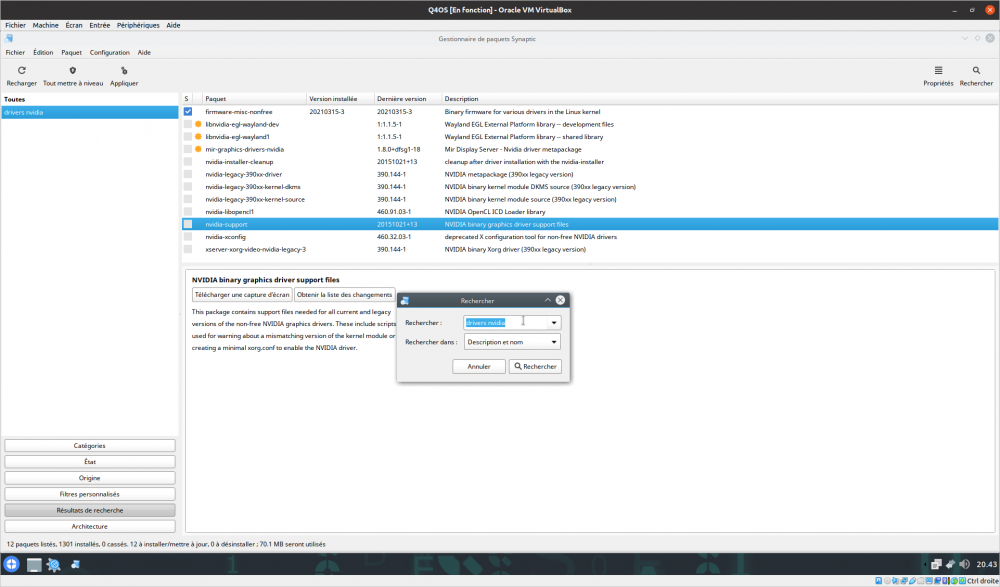Open VirtualBox Machine menu
The width and height of the screenshot is (1000, 587).
click(x=45, y=26)
